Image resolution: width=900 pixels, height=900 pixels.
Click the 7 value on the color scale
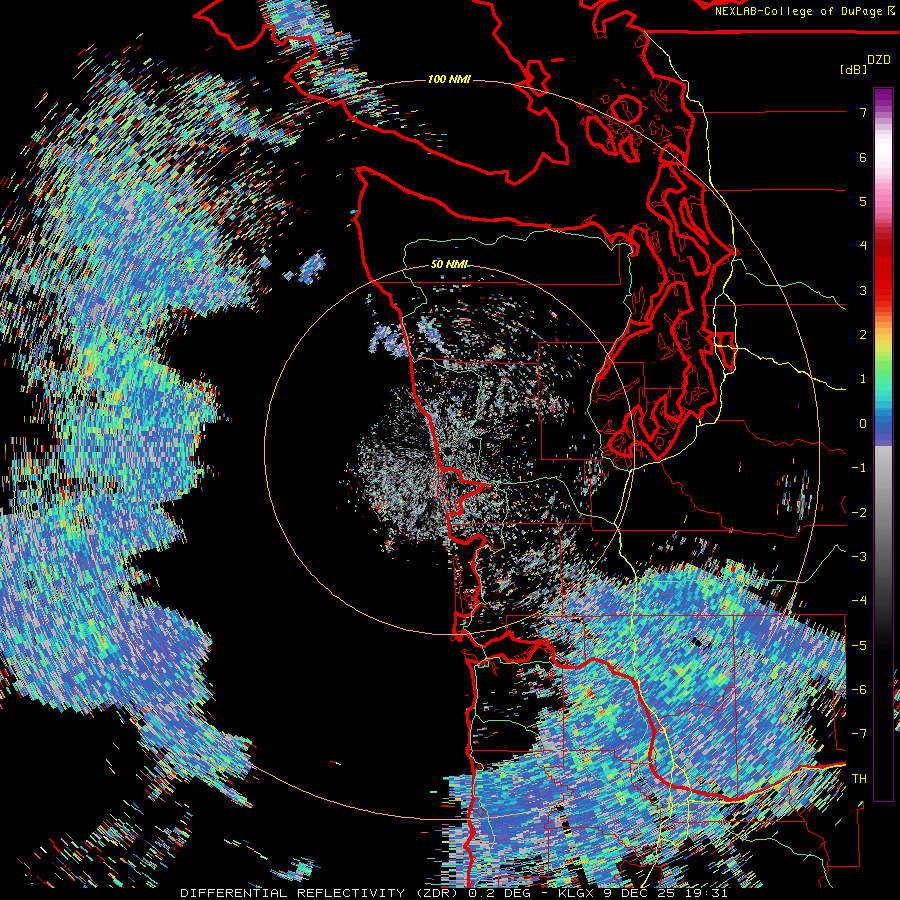pyautogui.click(x=863, y=112)
